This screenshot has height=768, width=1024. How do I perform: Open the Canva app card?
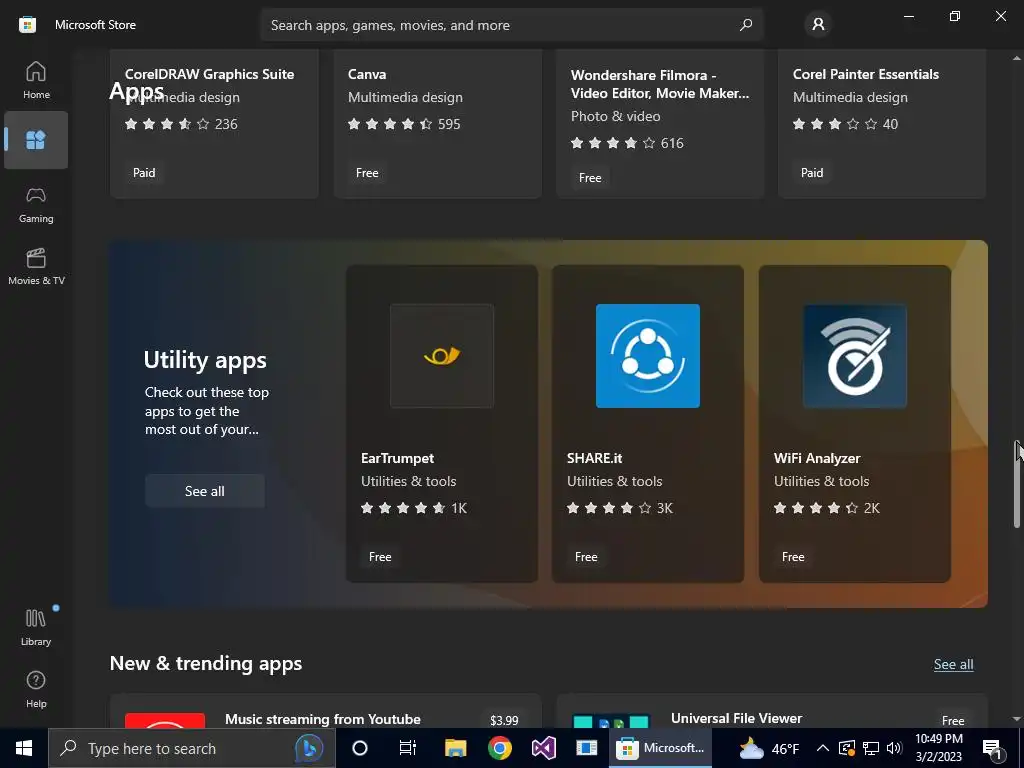click(x=438, y=124)
